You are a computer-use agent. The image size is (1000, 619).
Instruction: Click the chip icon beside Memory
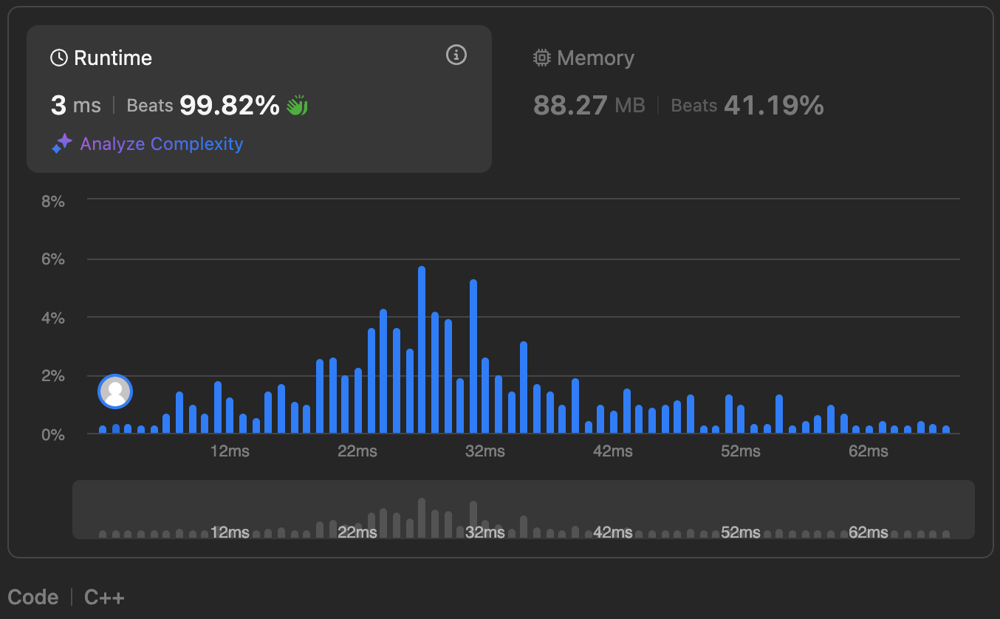tap(542, 58)
